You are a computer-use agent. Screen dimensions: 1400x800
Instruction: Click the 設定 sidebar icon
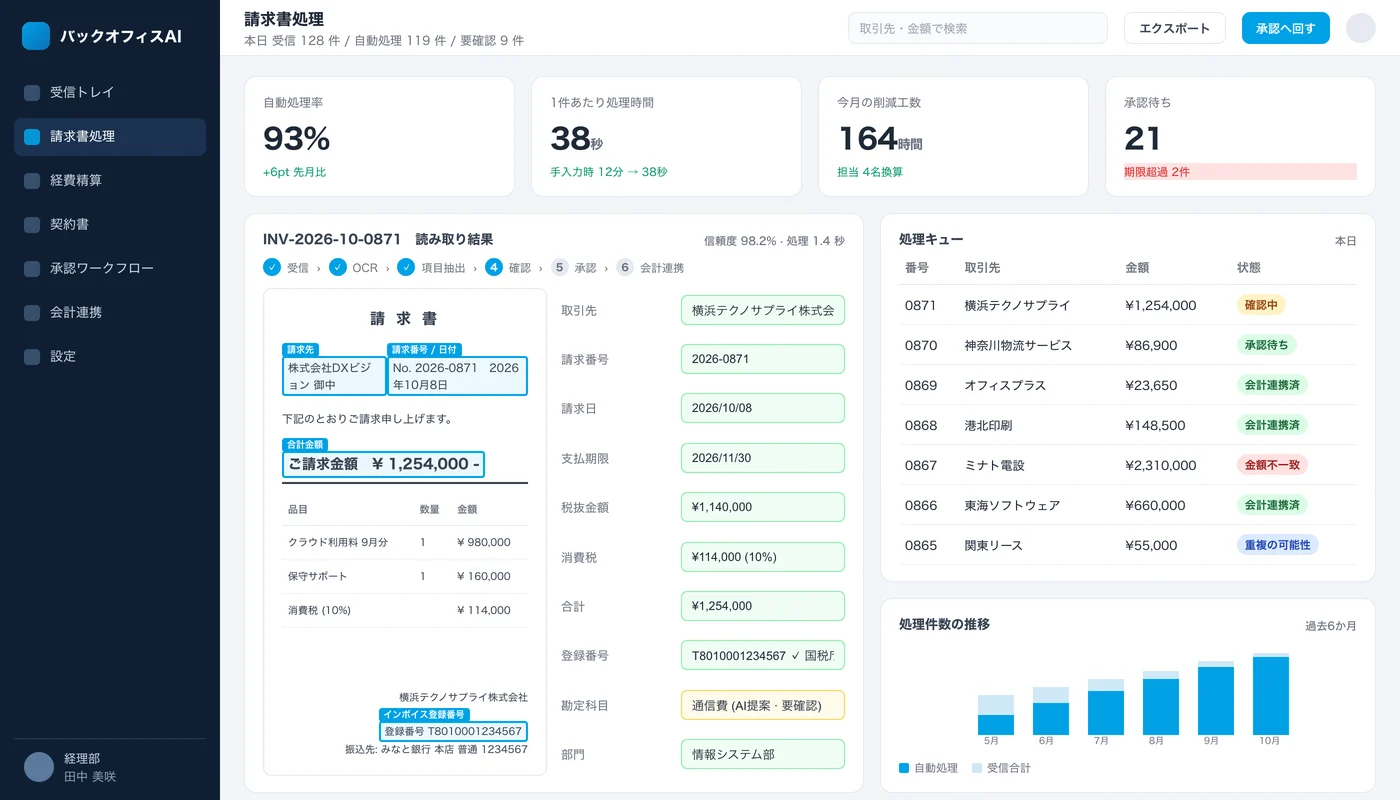32,357
